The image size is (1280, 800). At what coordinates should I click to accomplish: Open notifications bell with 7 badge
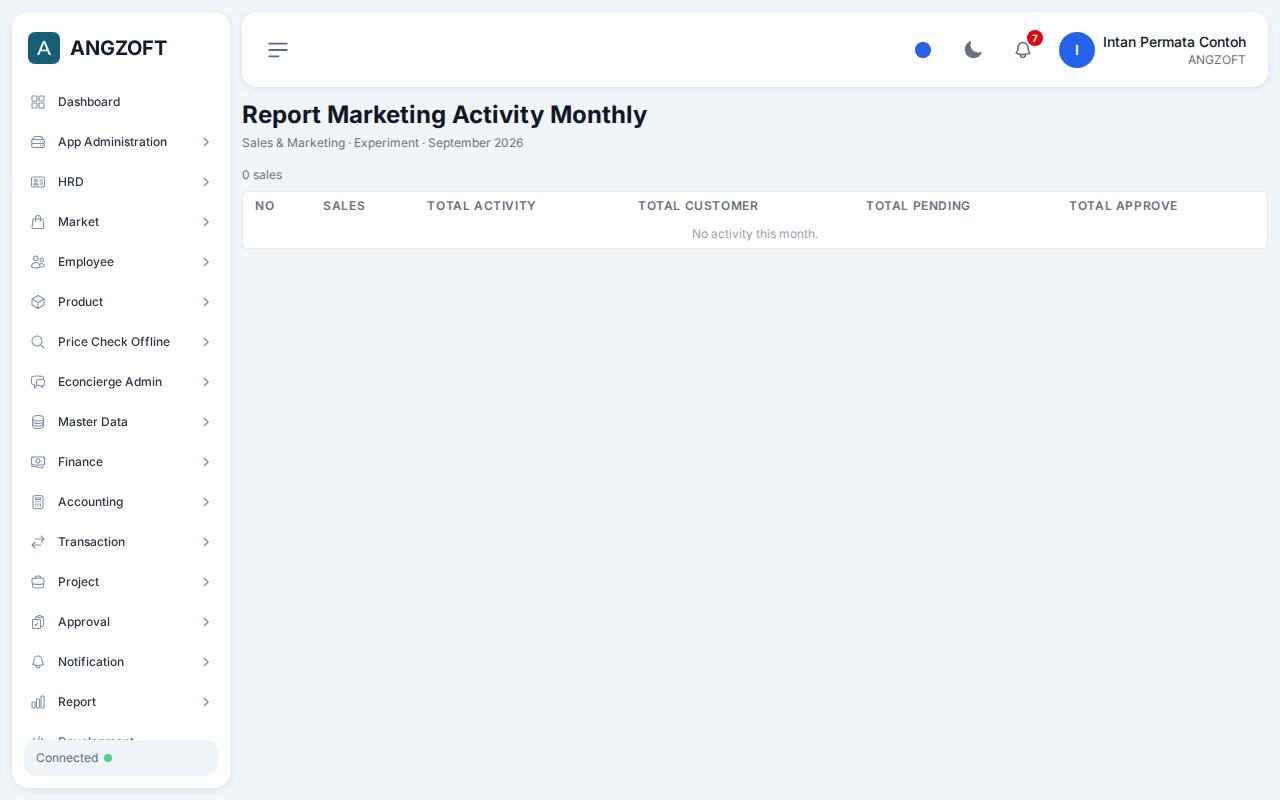coord(1023,50)
